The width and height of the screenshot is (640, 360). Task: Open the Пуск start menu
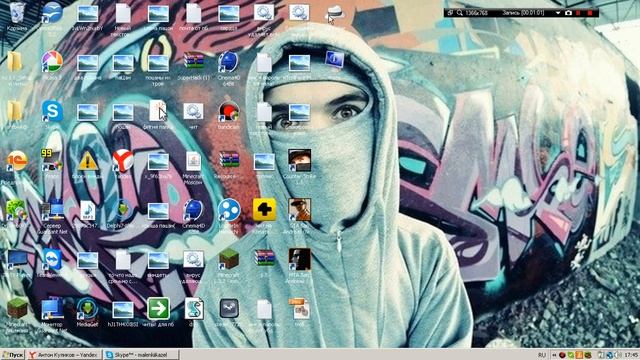[13, 355]
